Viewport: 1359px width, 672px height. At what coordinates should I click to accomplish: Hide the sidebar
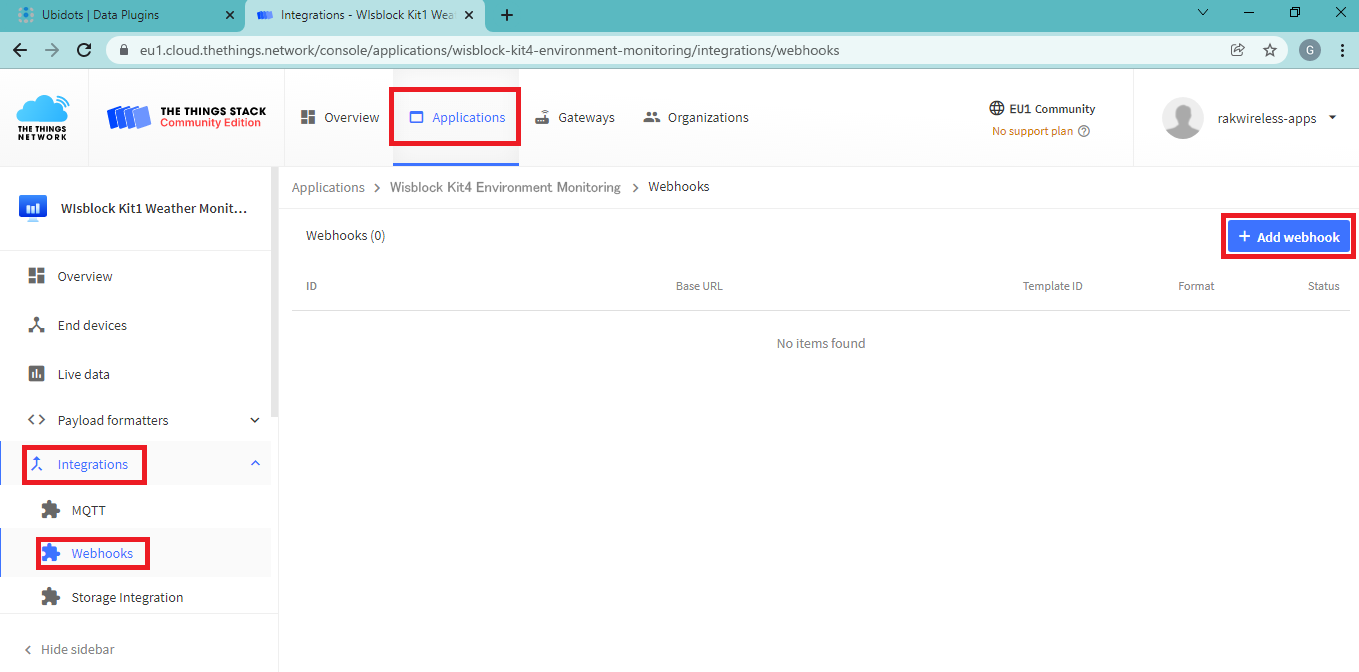click(69, 649)
